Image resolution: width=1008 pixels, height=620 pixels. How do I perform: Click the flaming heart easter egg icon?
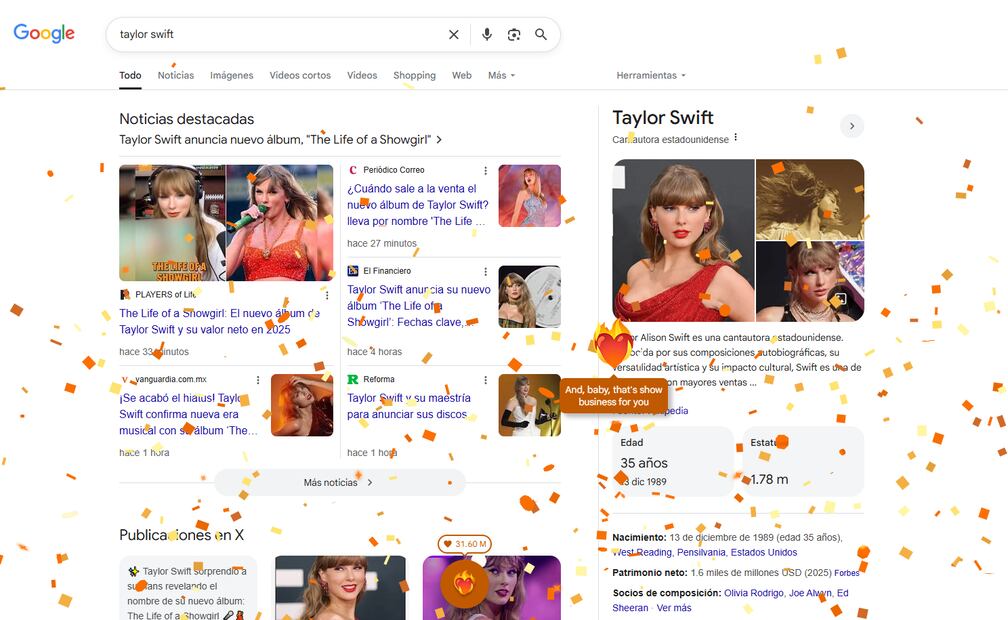pyautogui.click(x=612, y=346)
